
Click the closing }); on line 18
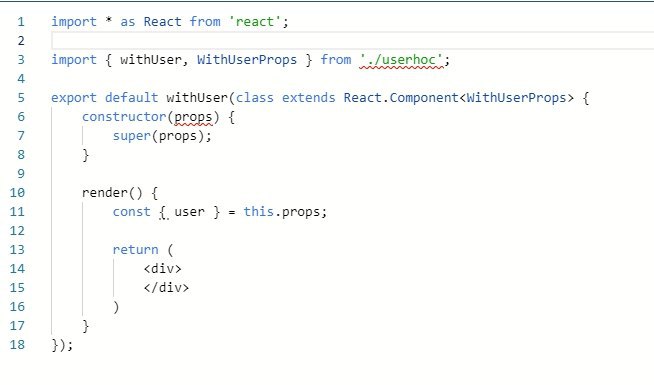[62, 345]
